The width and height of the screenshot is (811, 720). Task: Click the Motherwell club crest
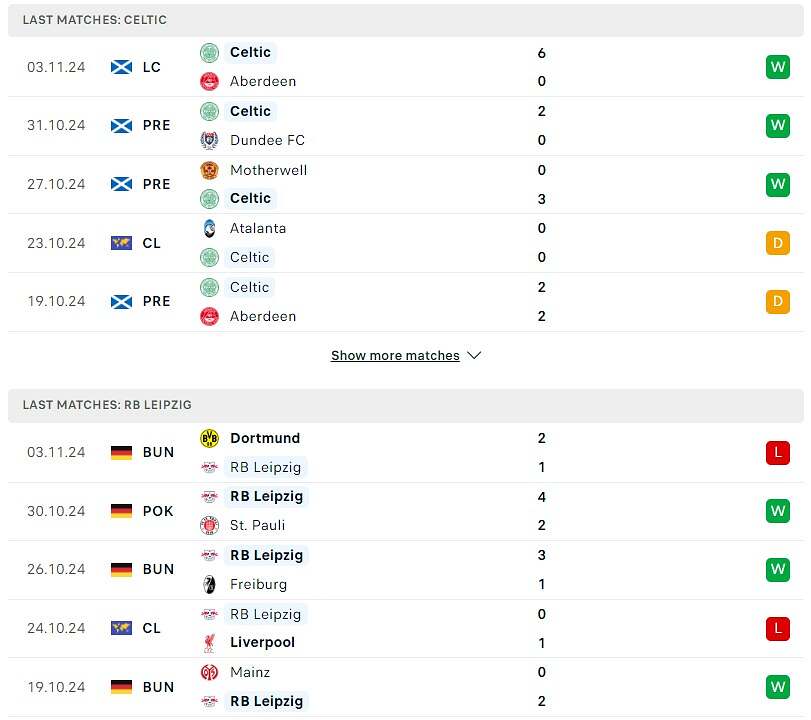[209, 170]
